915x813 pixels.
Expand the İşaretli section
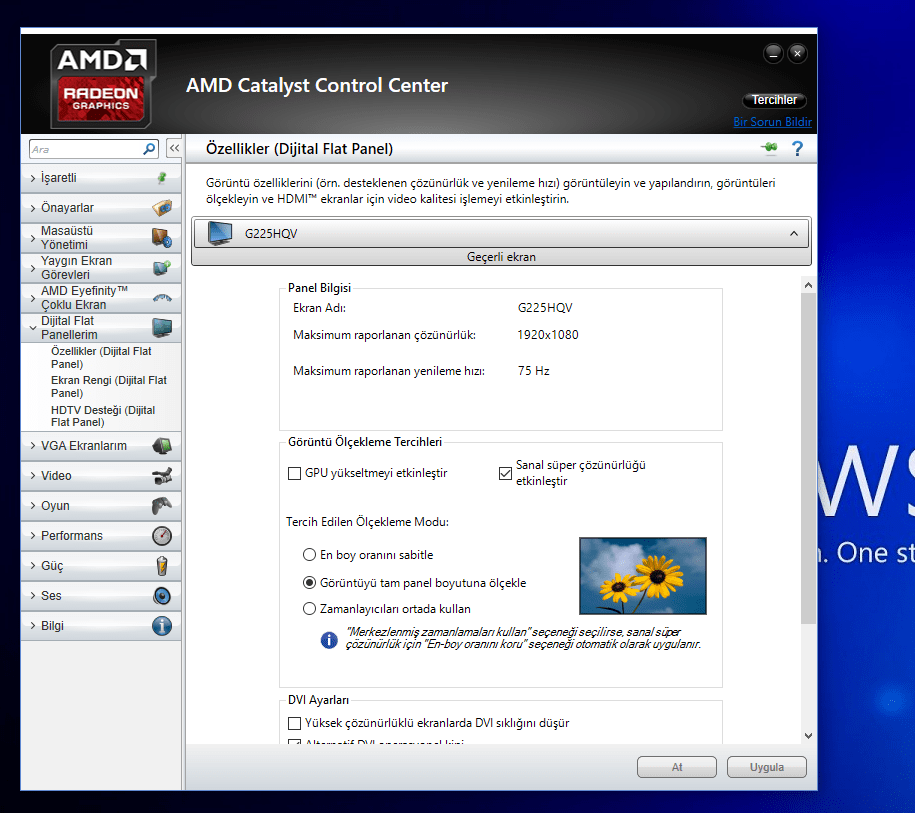click(x=33, y=178)
